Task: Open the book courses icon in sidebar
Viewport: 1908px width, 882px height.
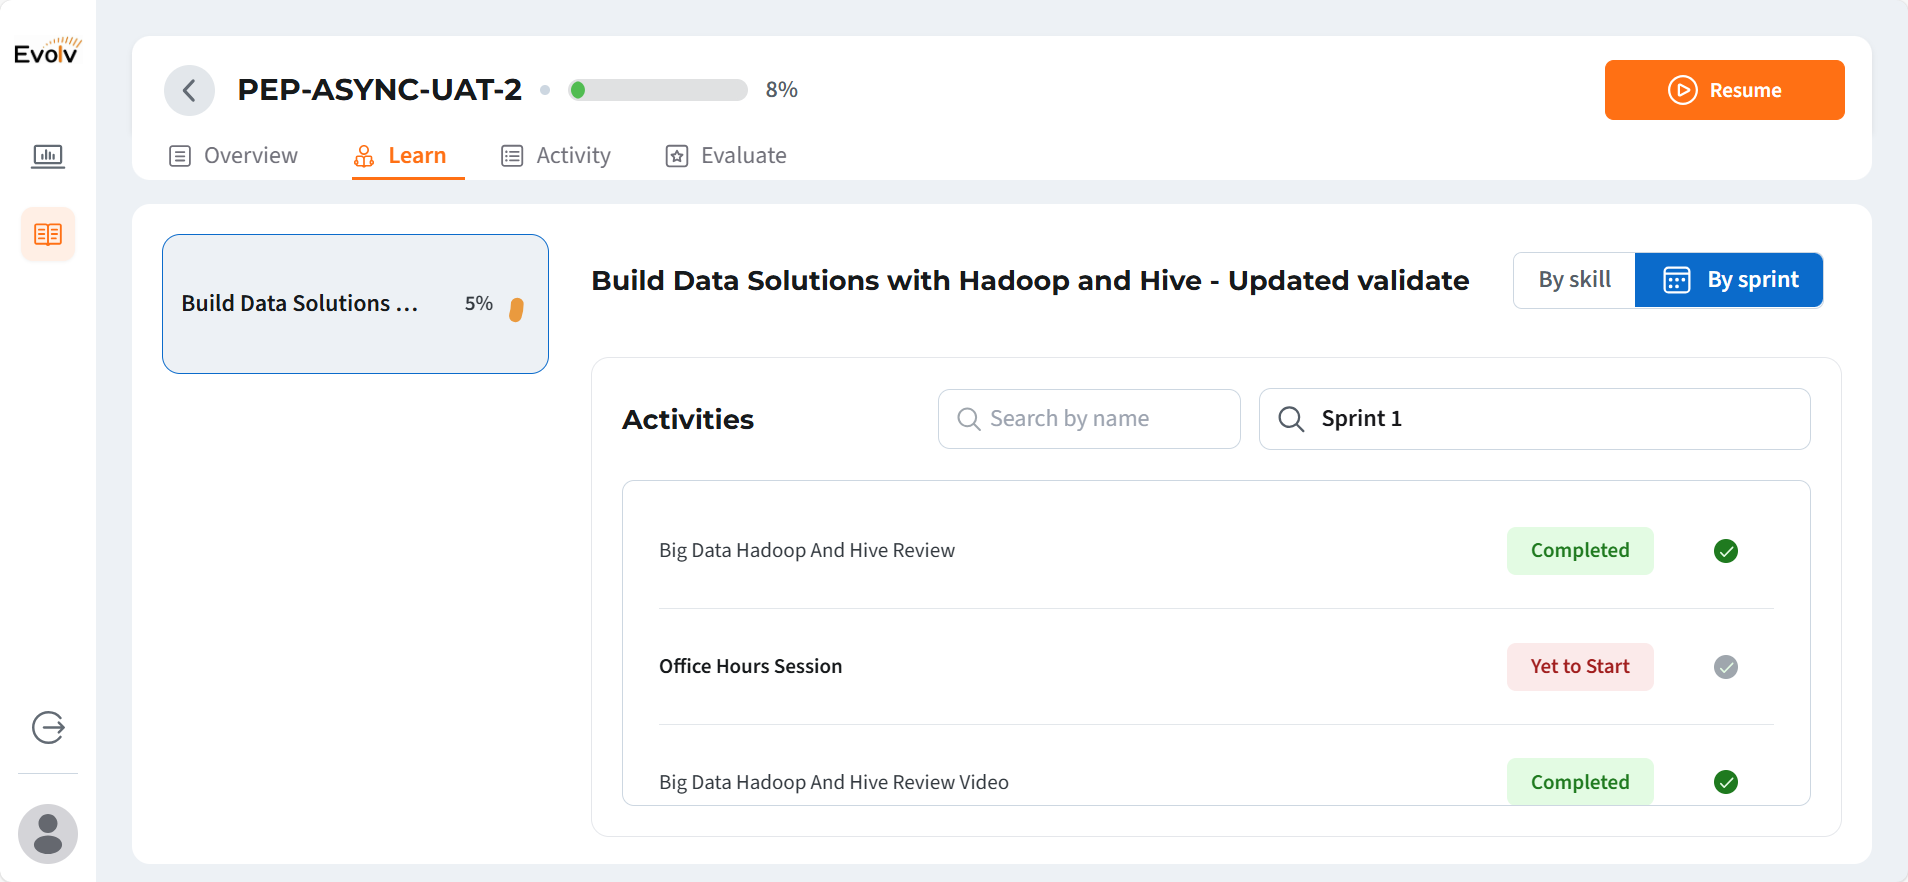Action: coord(48,234)
